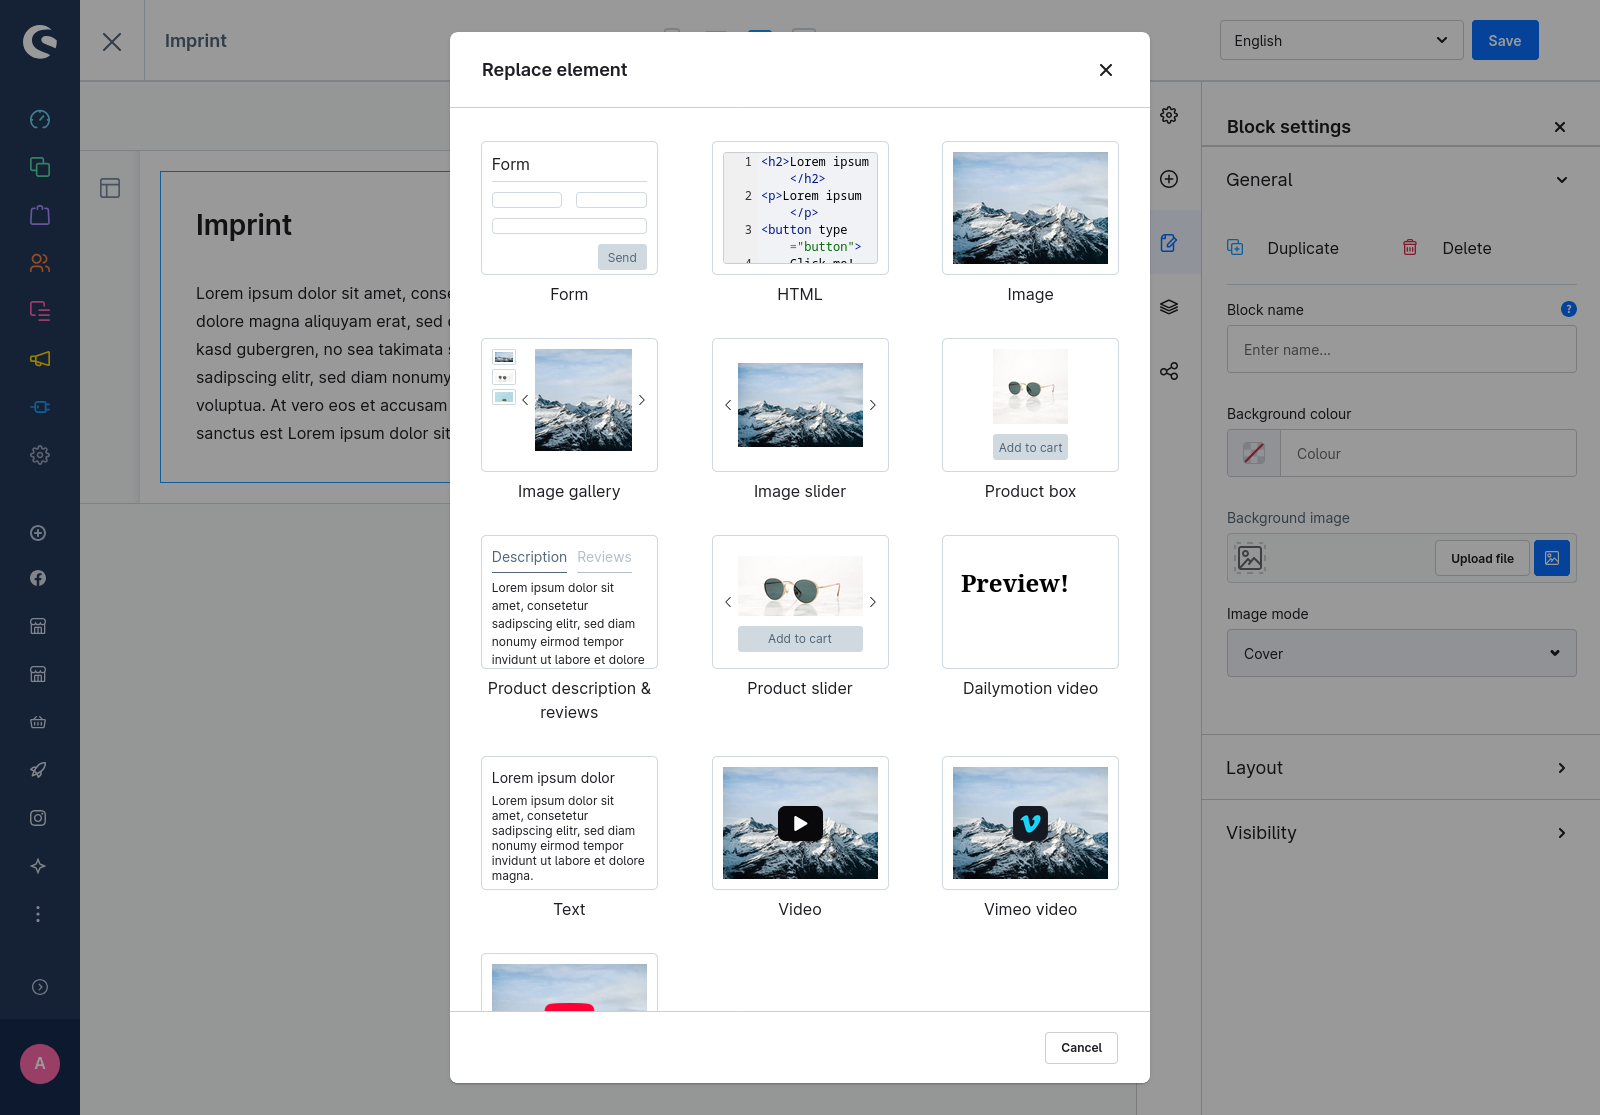This screenshot has height=1115, width=1600.
Task: Select the Image element
Action: click(x=1030, y=208)
